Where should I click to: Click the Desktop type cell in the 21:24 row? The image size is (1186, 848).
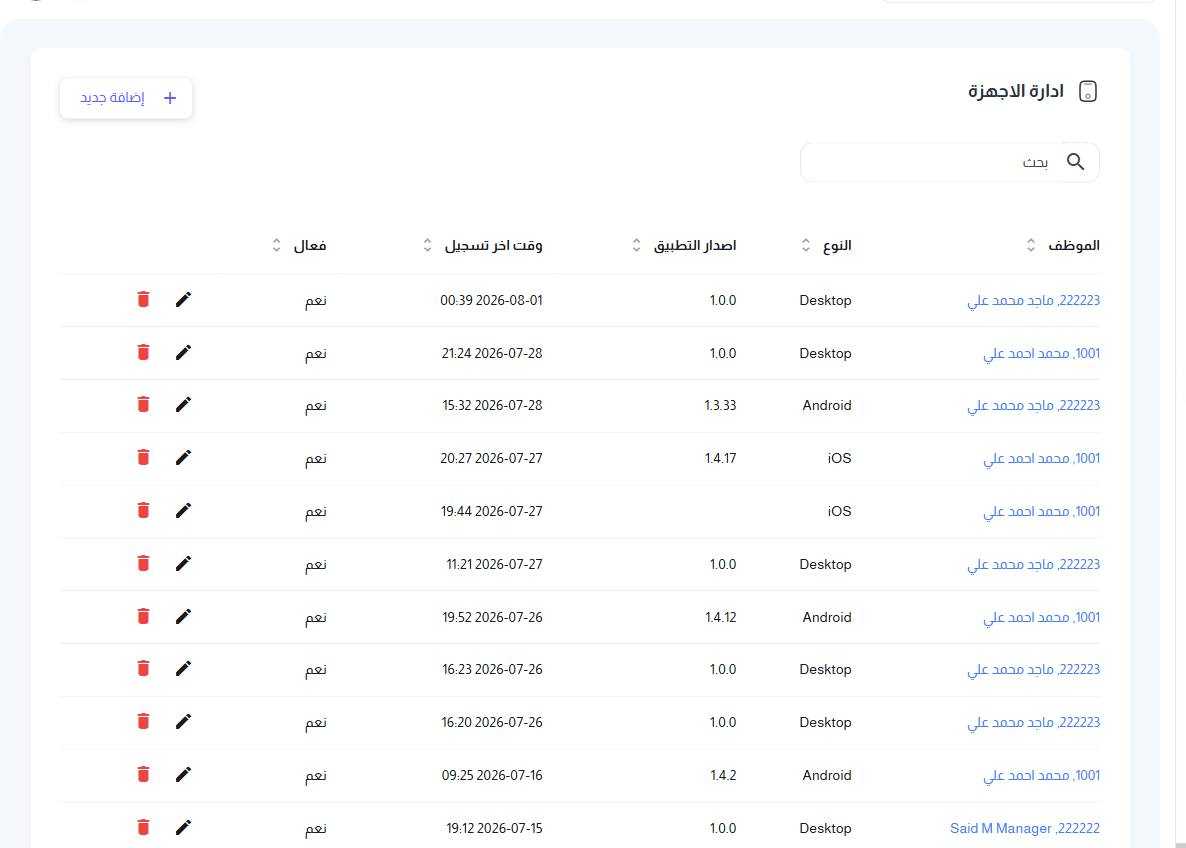click(825, 353)
